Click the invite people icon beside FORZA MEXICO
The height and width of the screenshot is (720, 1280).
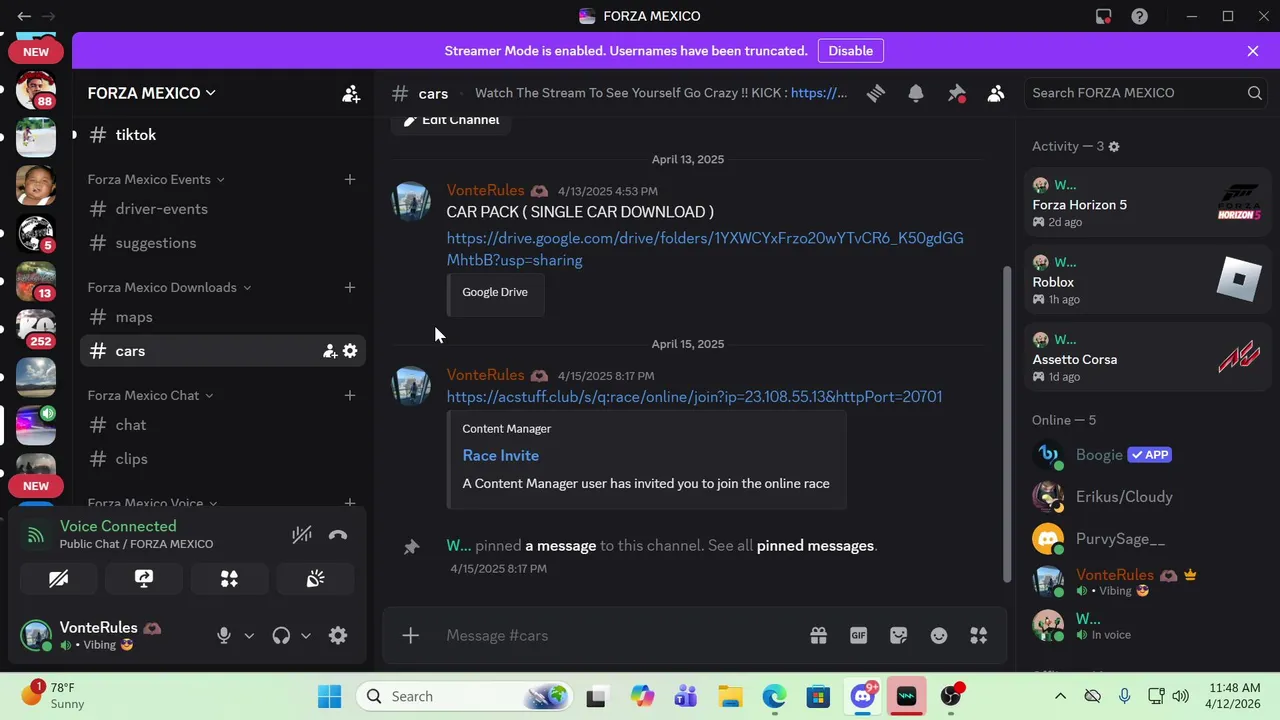pyautogui.click(x=351, y=93)
